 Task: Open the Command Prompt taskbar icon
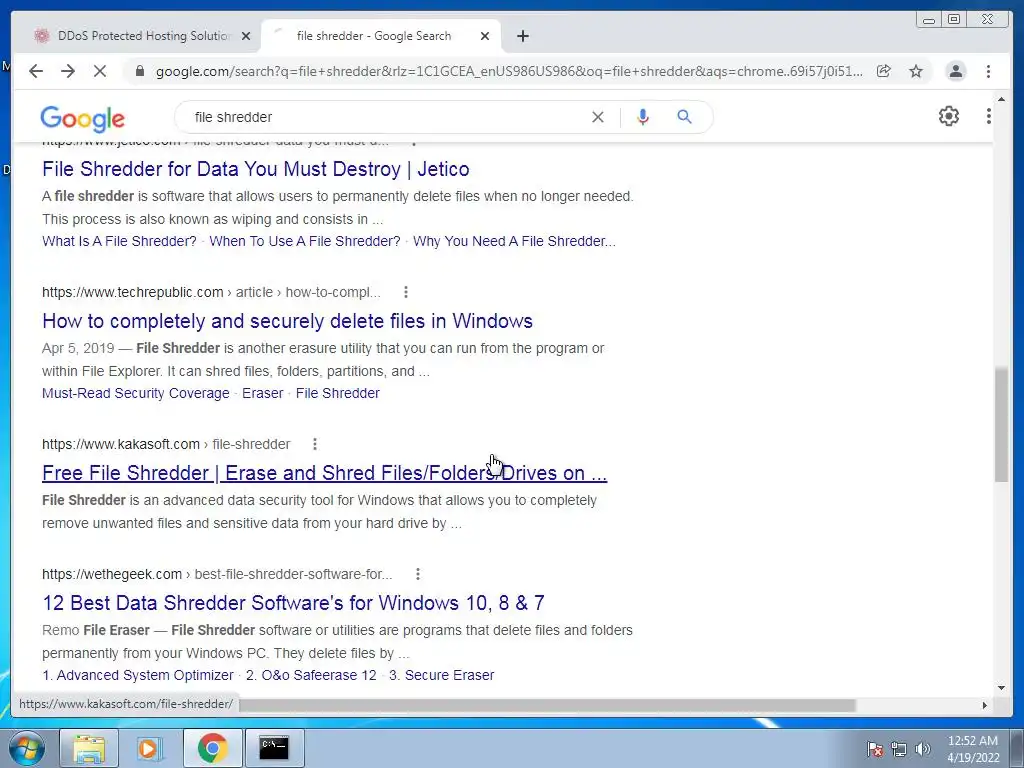pos(274,748)
